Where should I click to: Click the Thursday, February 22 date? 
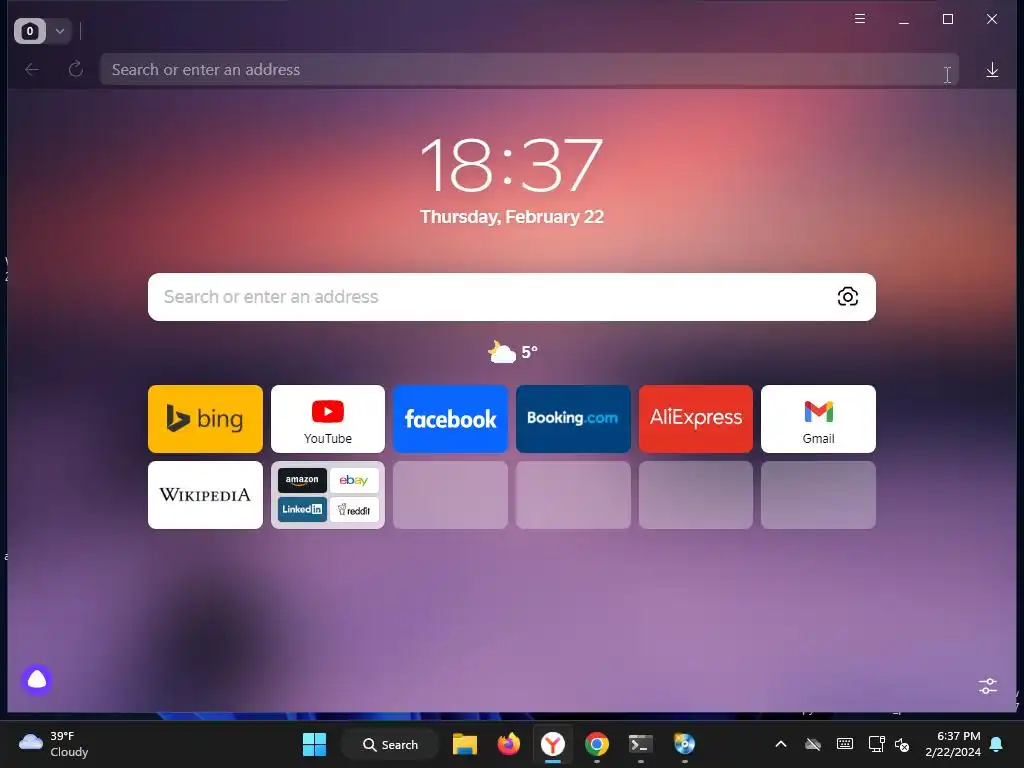point(511,217)
